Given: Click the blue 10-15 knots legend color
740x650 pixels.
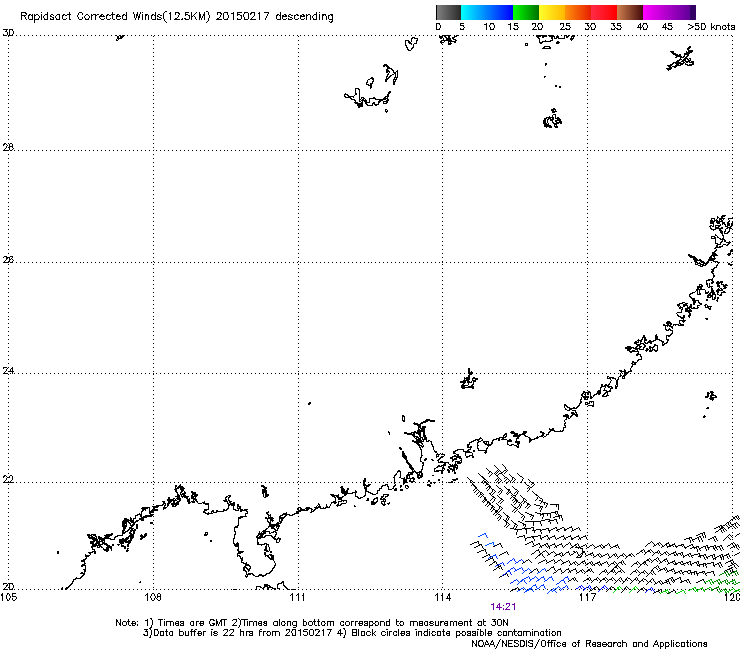Looking at the screenshot, I should point(500,12).
